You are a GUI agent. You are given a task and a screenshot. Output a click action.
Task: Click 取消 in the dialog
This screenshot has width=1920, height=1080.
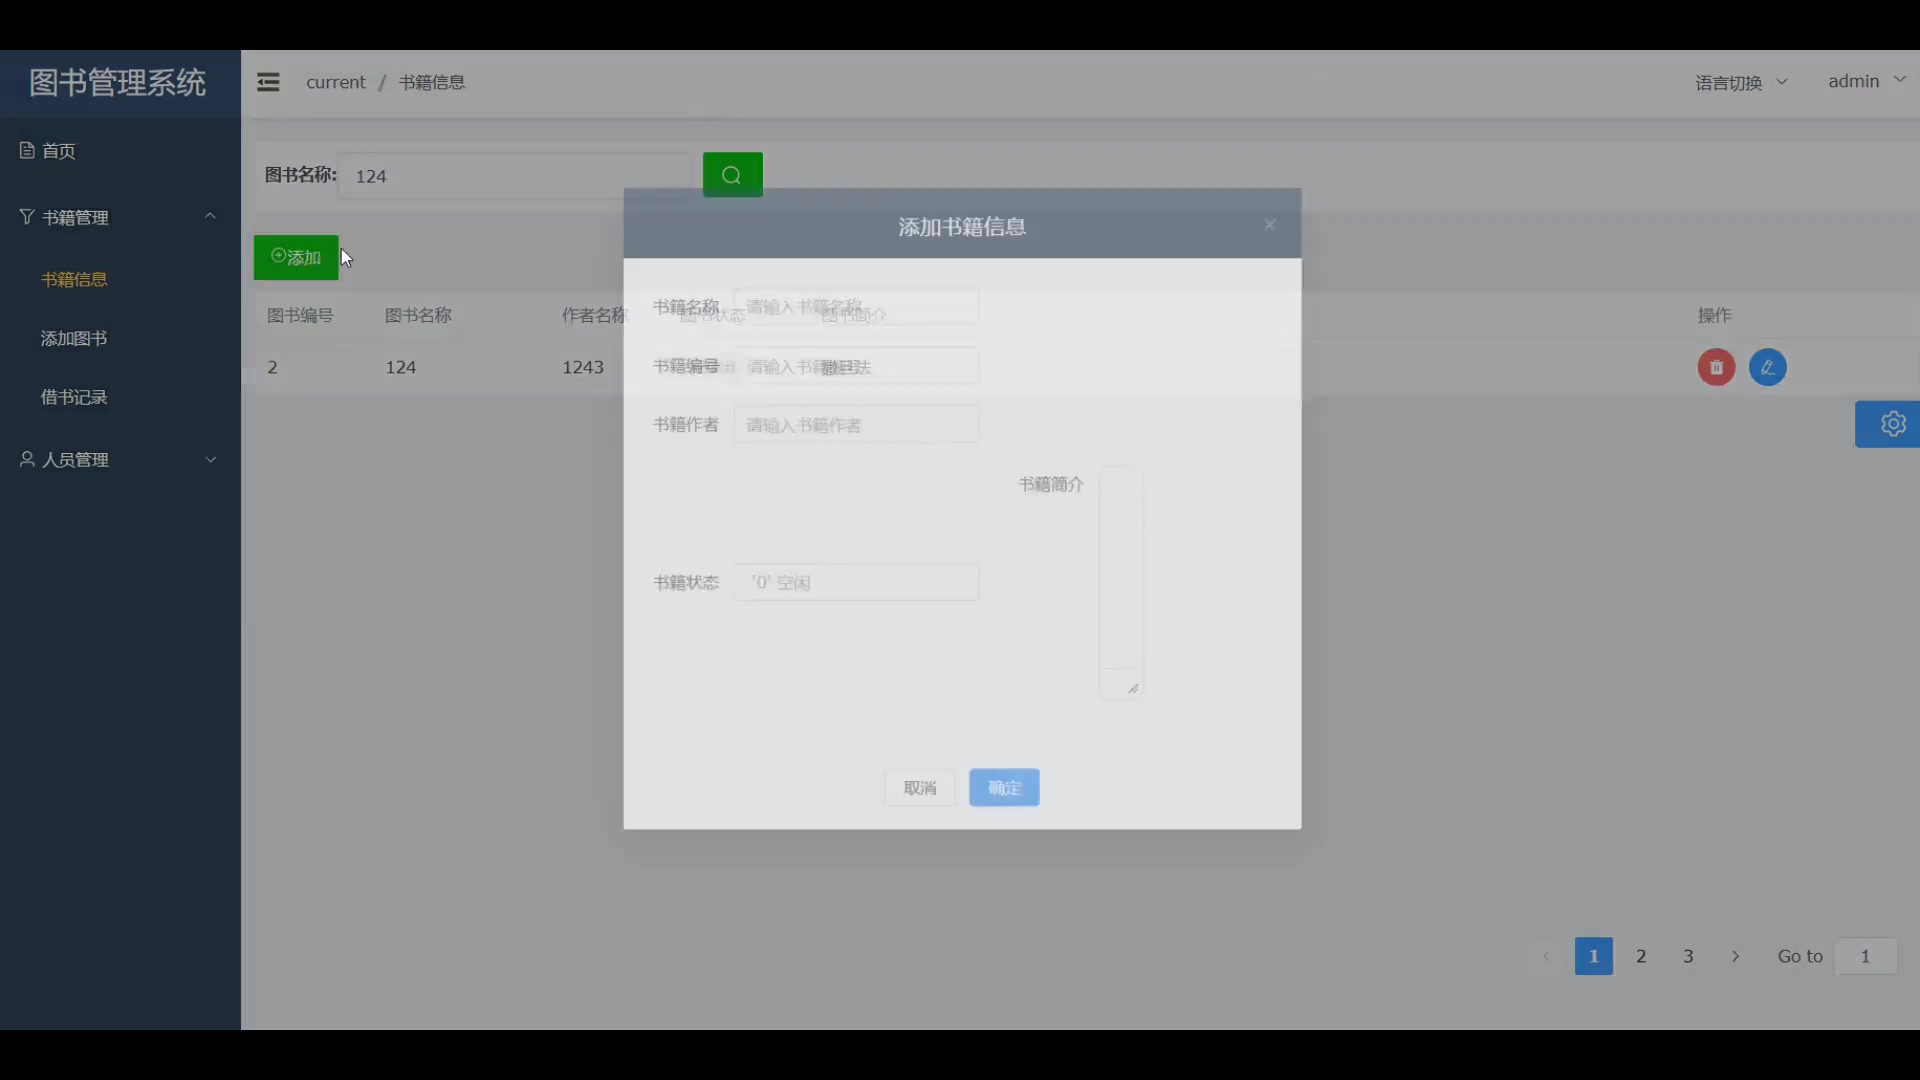919,788
